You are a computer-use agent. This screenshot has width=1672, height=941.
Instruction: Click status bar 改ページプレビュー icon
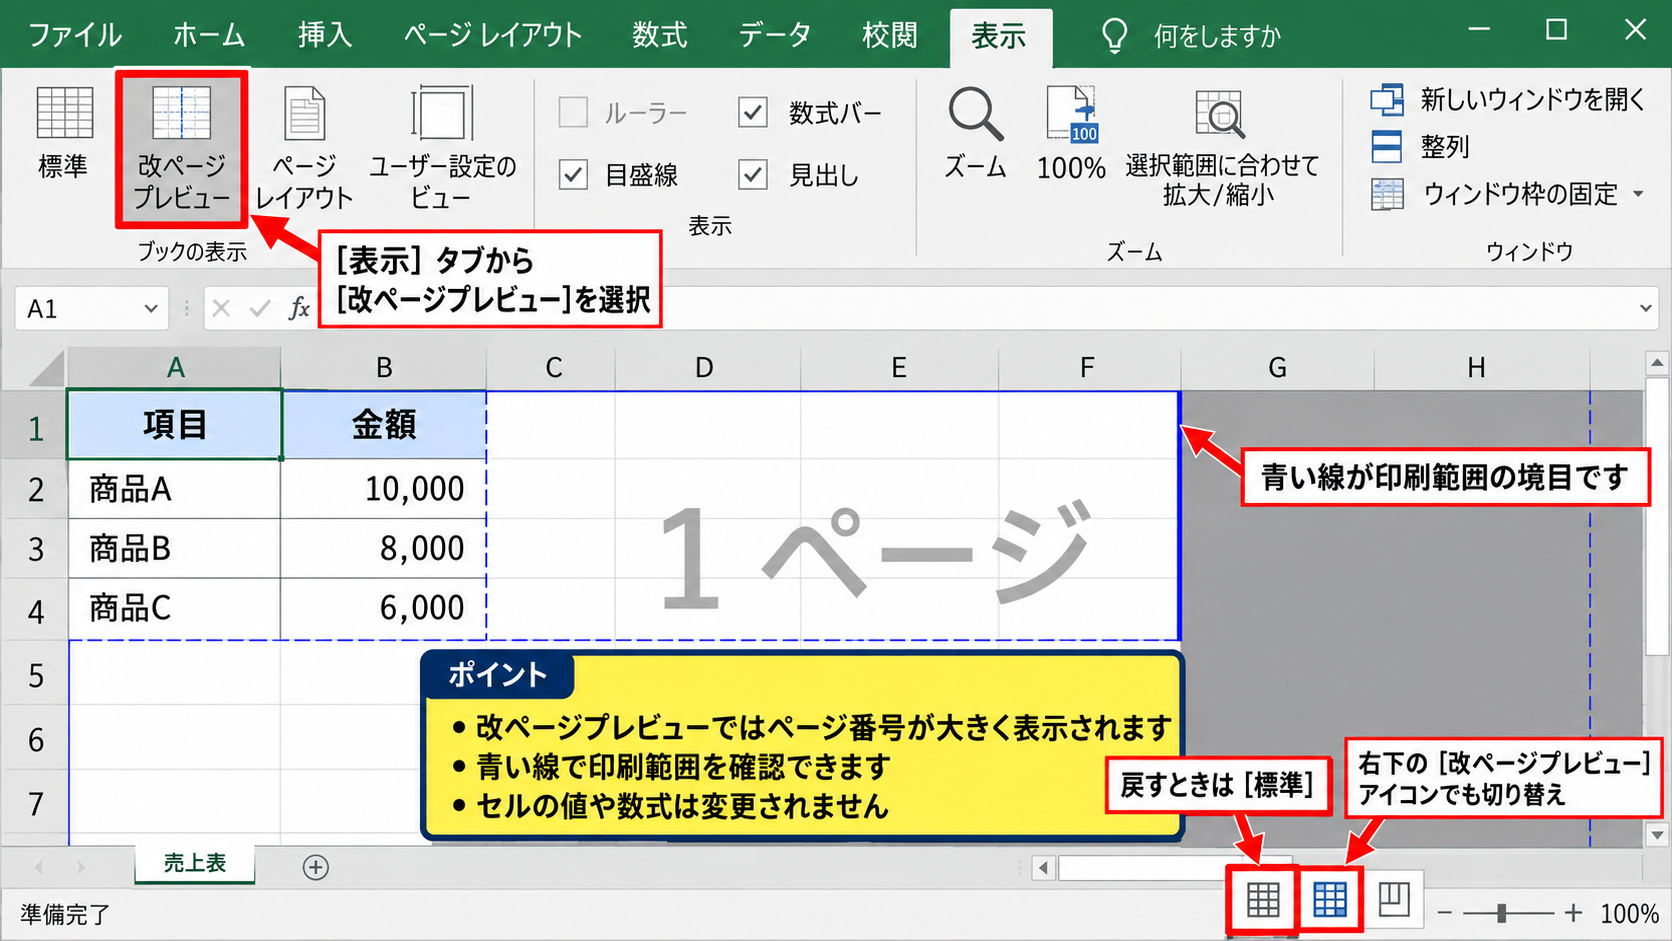(x=1330, y=901)
